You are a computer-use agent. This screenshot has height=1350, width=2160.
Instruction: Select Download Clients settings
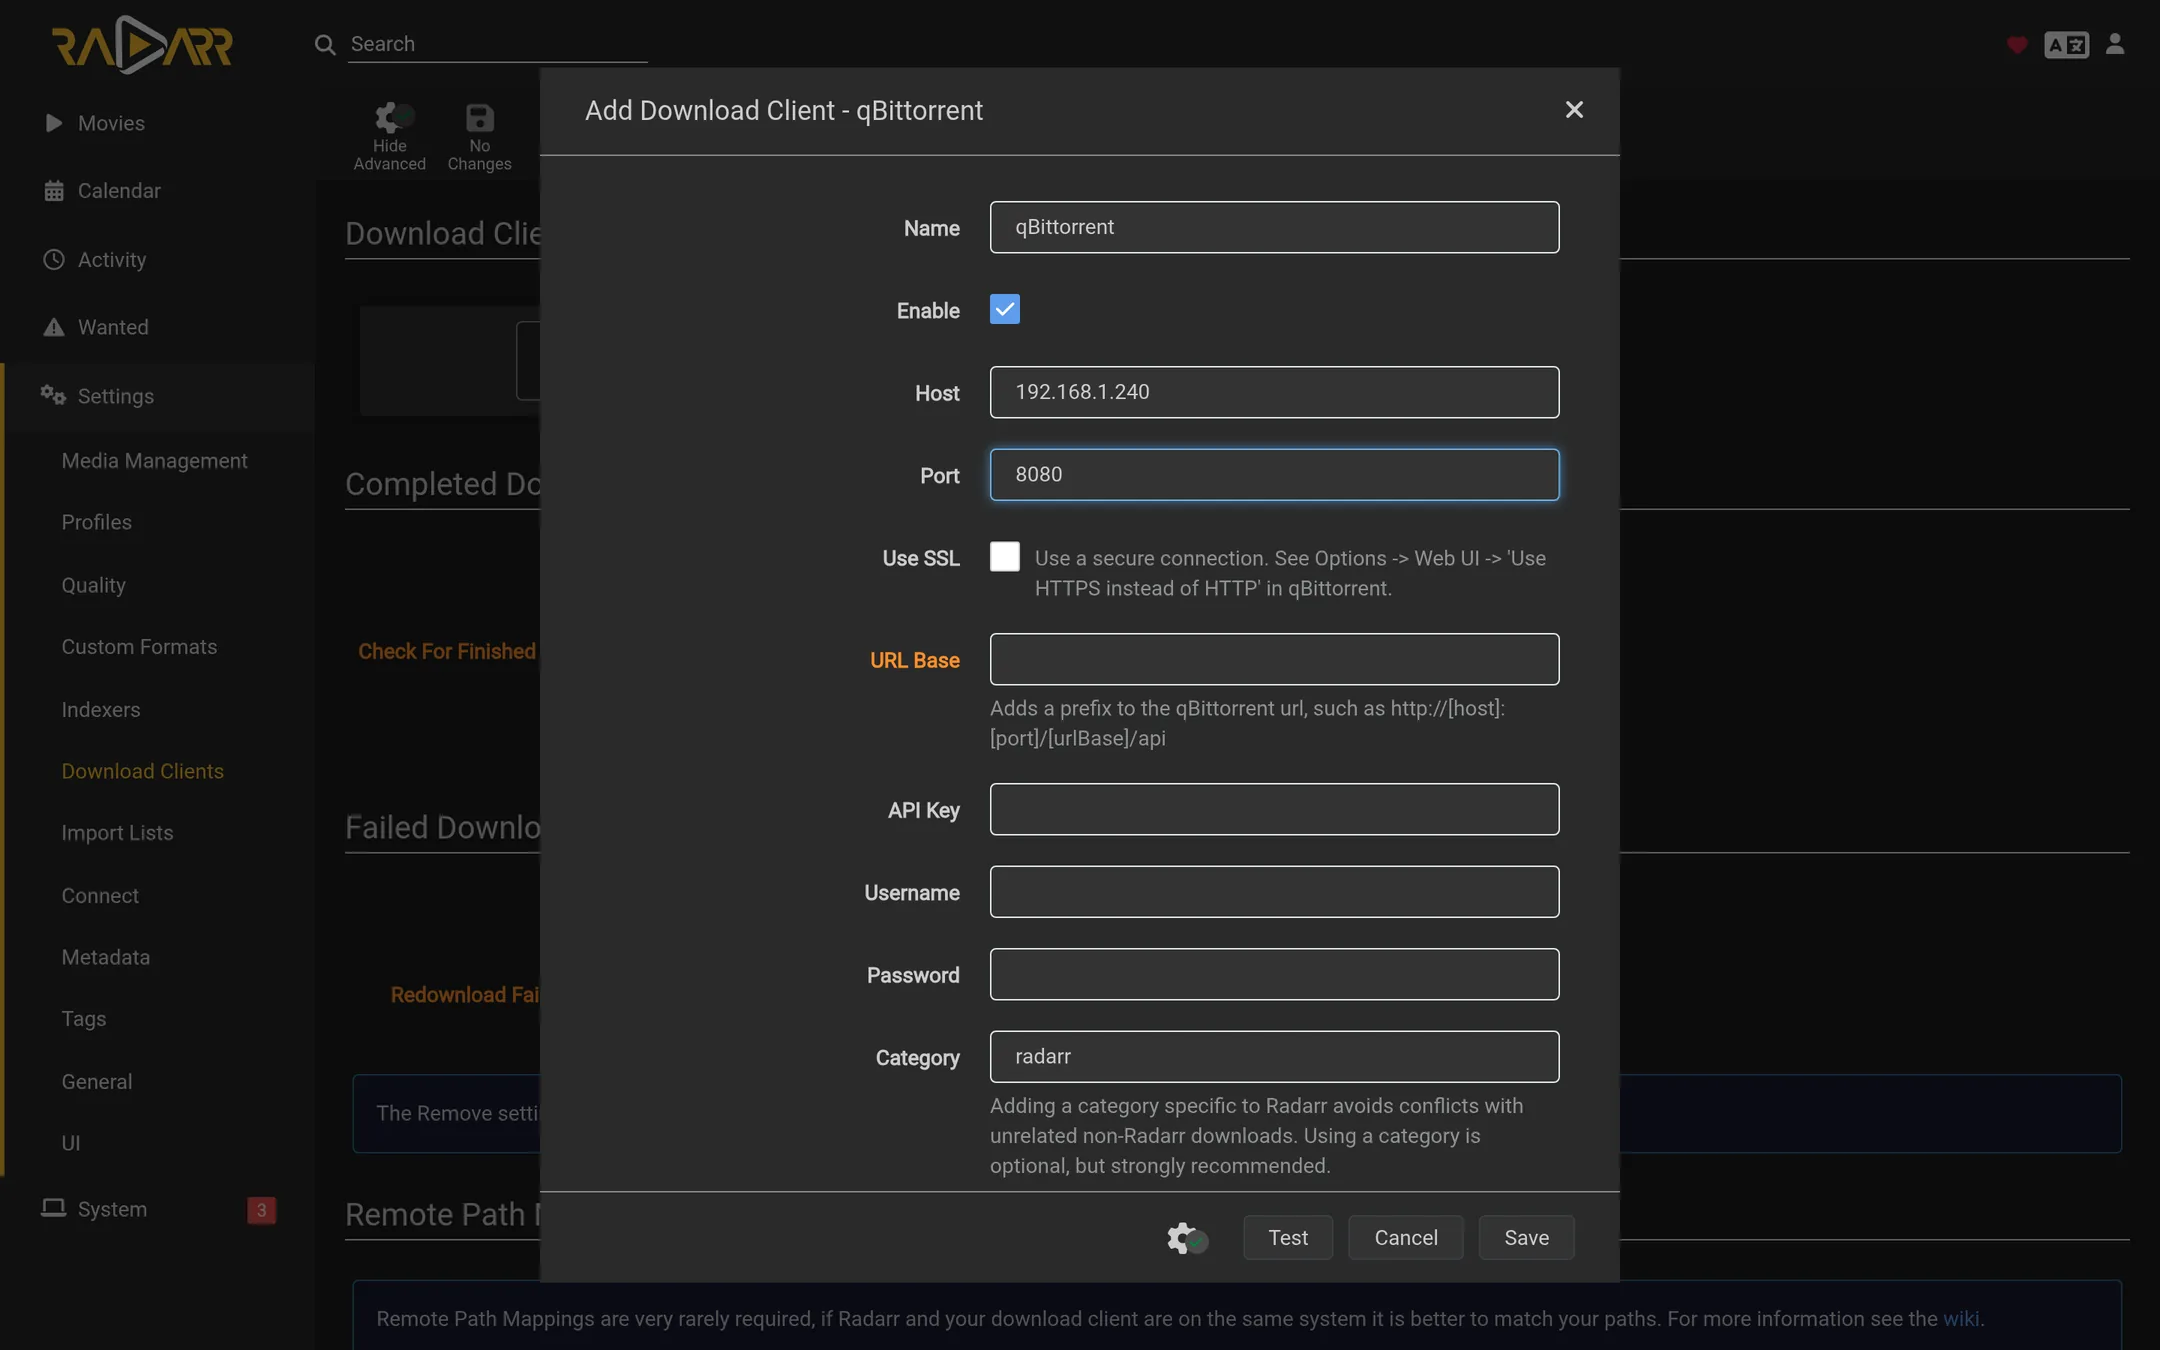142,771
